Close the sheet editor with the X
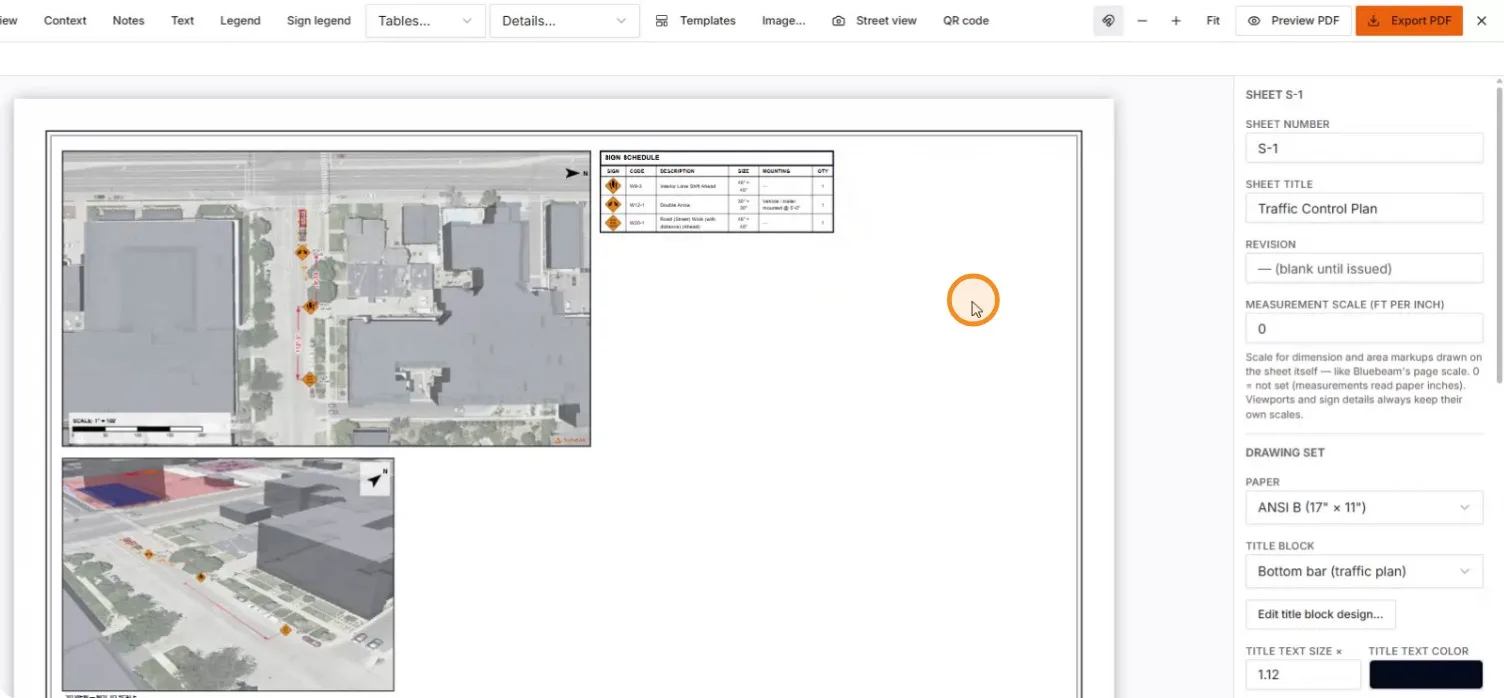Viewport: 1504px width, 698px height. coord(1481,20)
